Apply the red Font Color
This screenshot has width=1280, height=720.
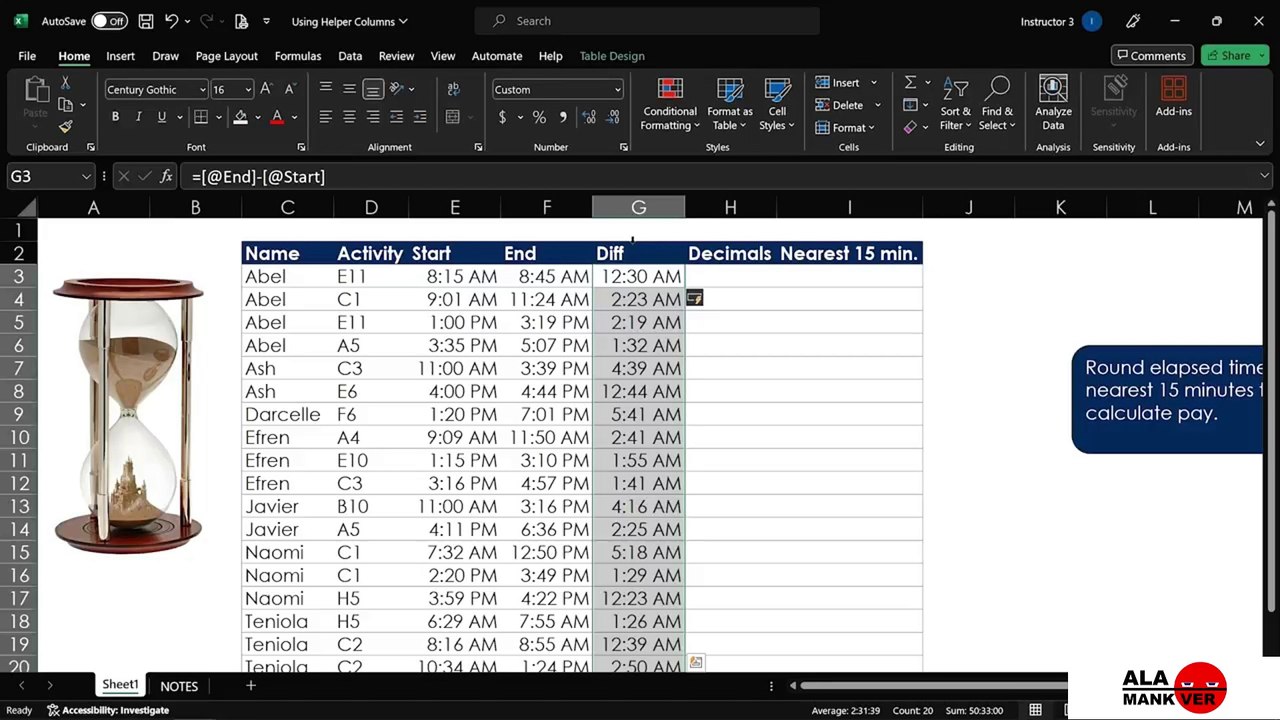click(277, 117)
